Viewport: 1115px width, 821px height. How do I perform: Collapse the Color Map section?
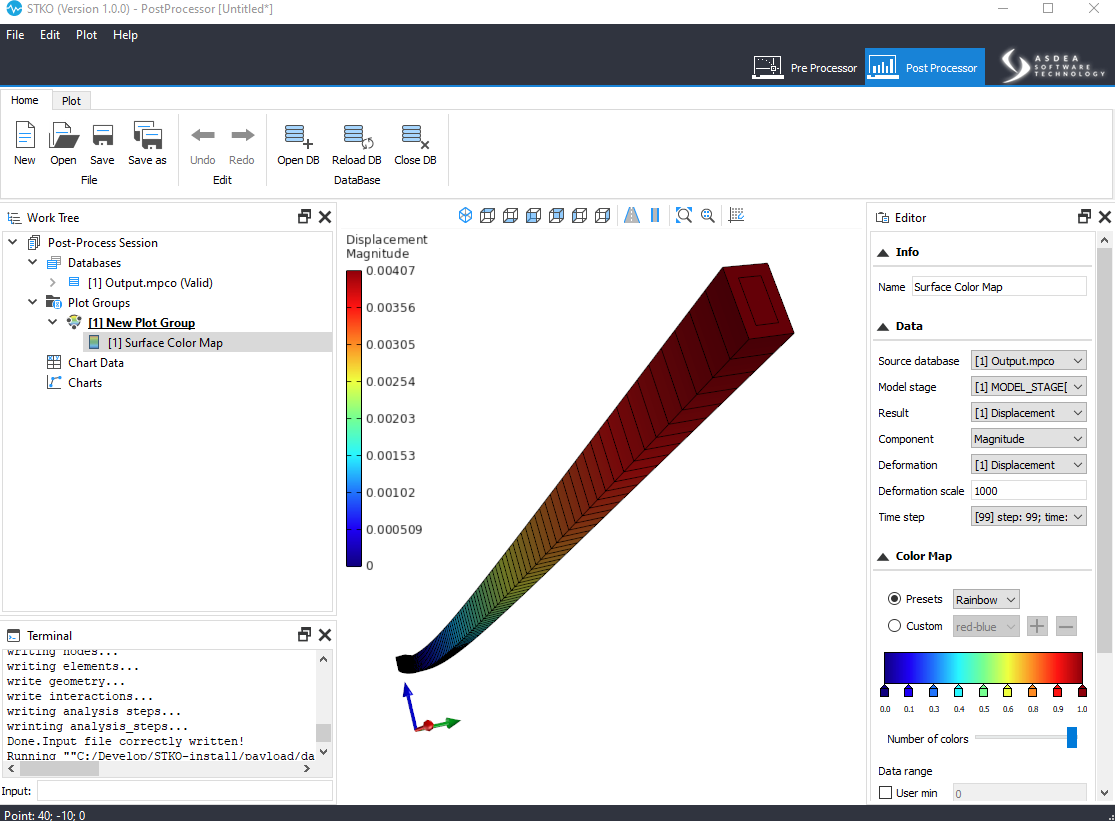click(883, 557)
